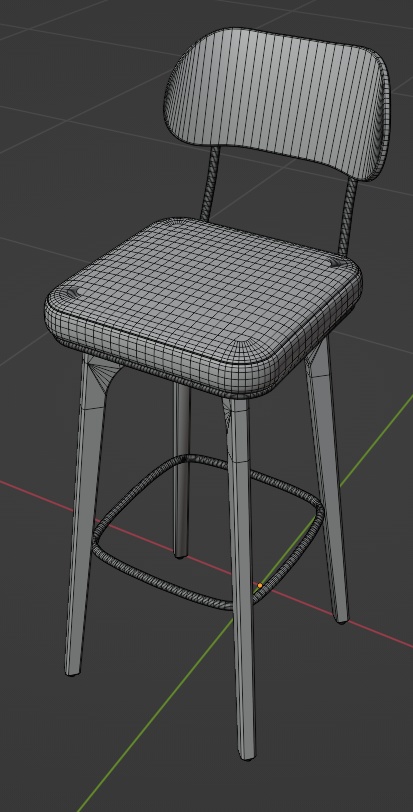The width and height of the screenshot is (413, 812).
Task: Click the left backrest support rod
Action: tap(210, 183)
